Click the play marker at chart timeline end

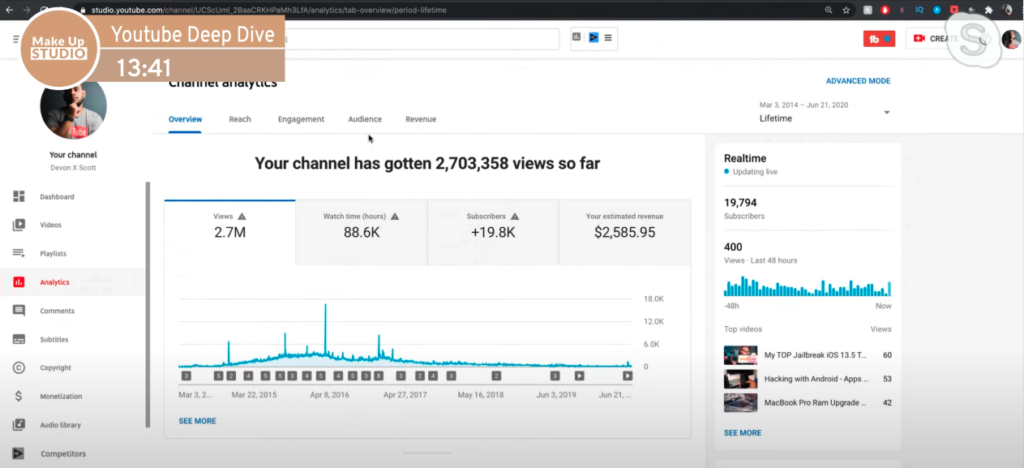tap(627, 376)
